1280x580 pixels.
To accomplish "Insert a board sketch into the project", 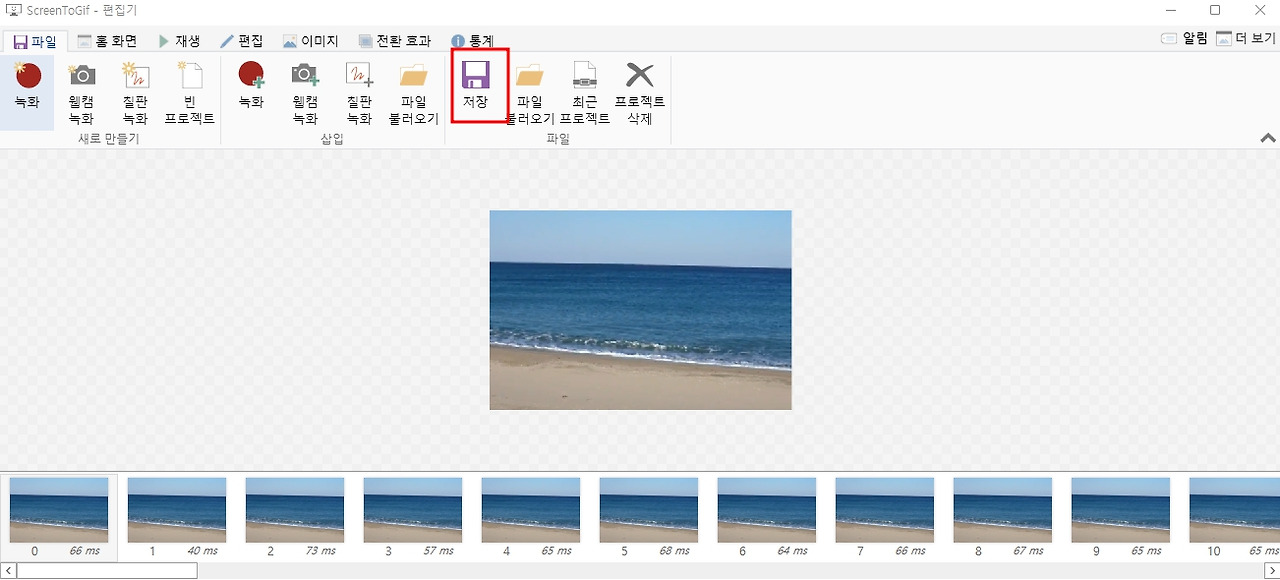I will point(358,90).
